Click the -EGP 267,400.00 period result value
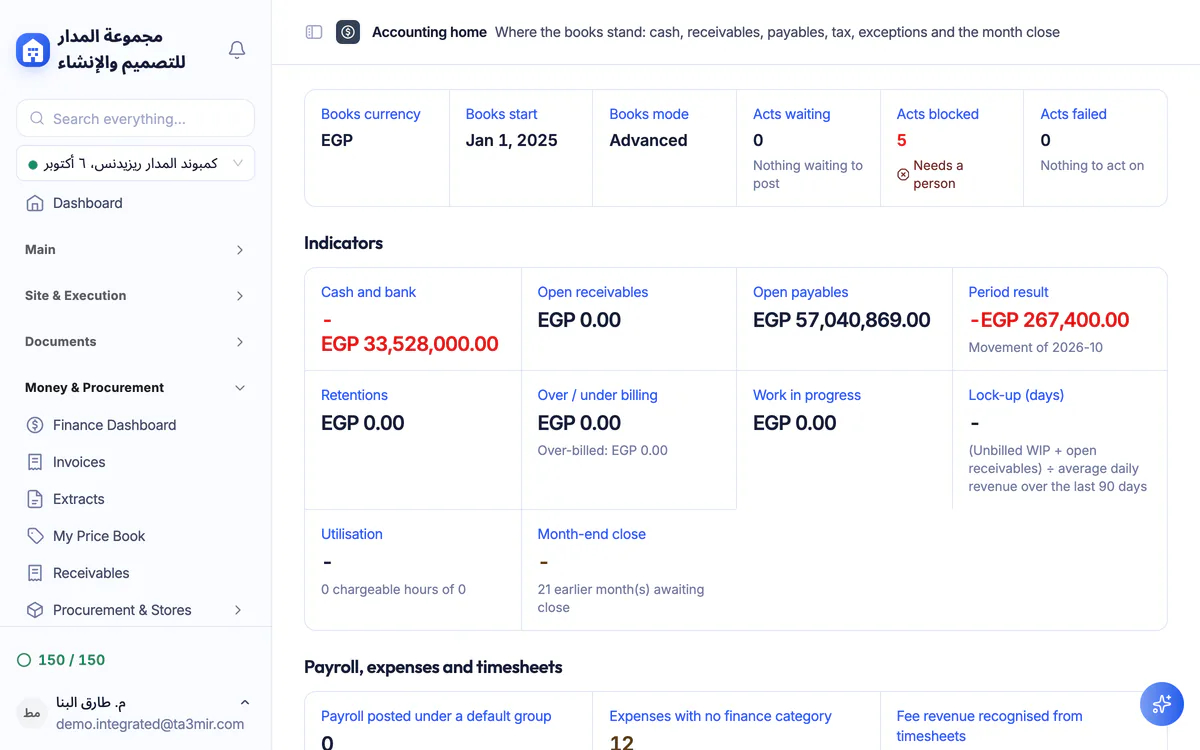The image size is (1200, 750). [1048, 320]
